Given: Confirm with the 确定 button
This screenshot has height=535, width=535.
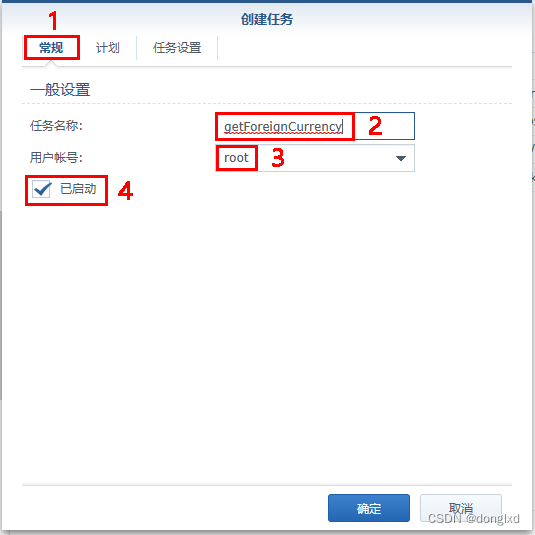Looking at the screenshot, I should tap(369, 508).
